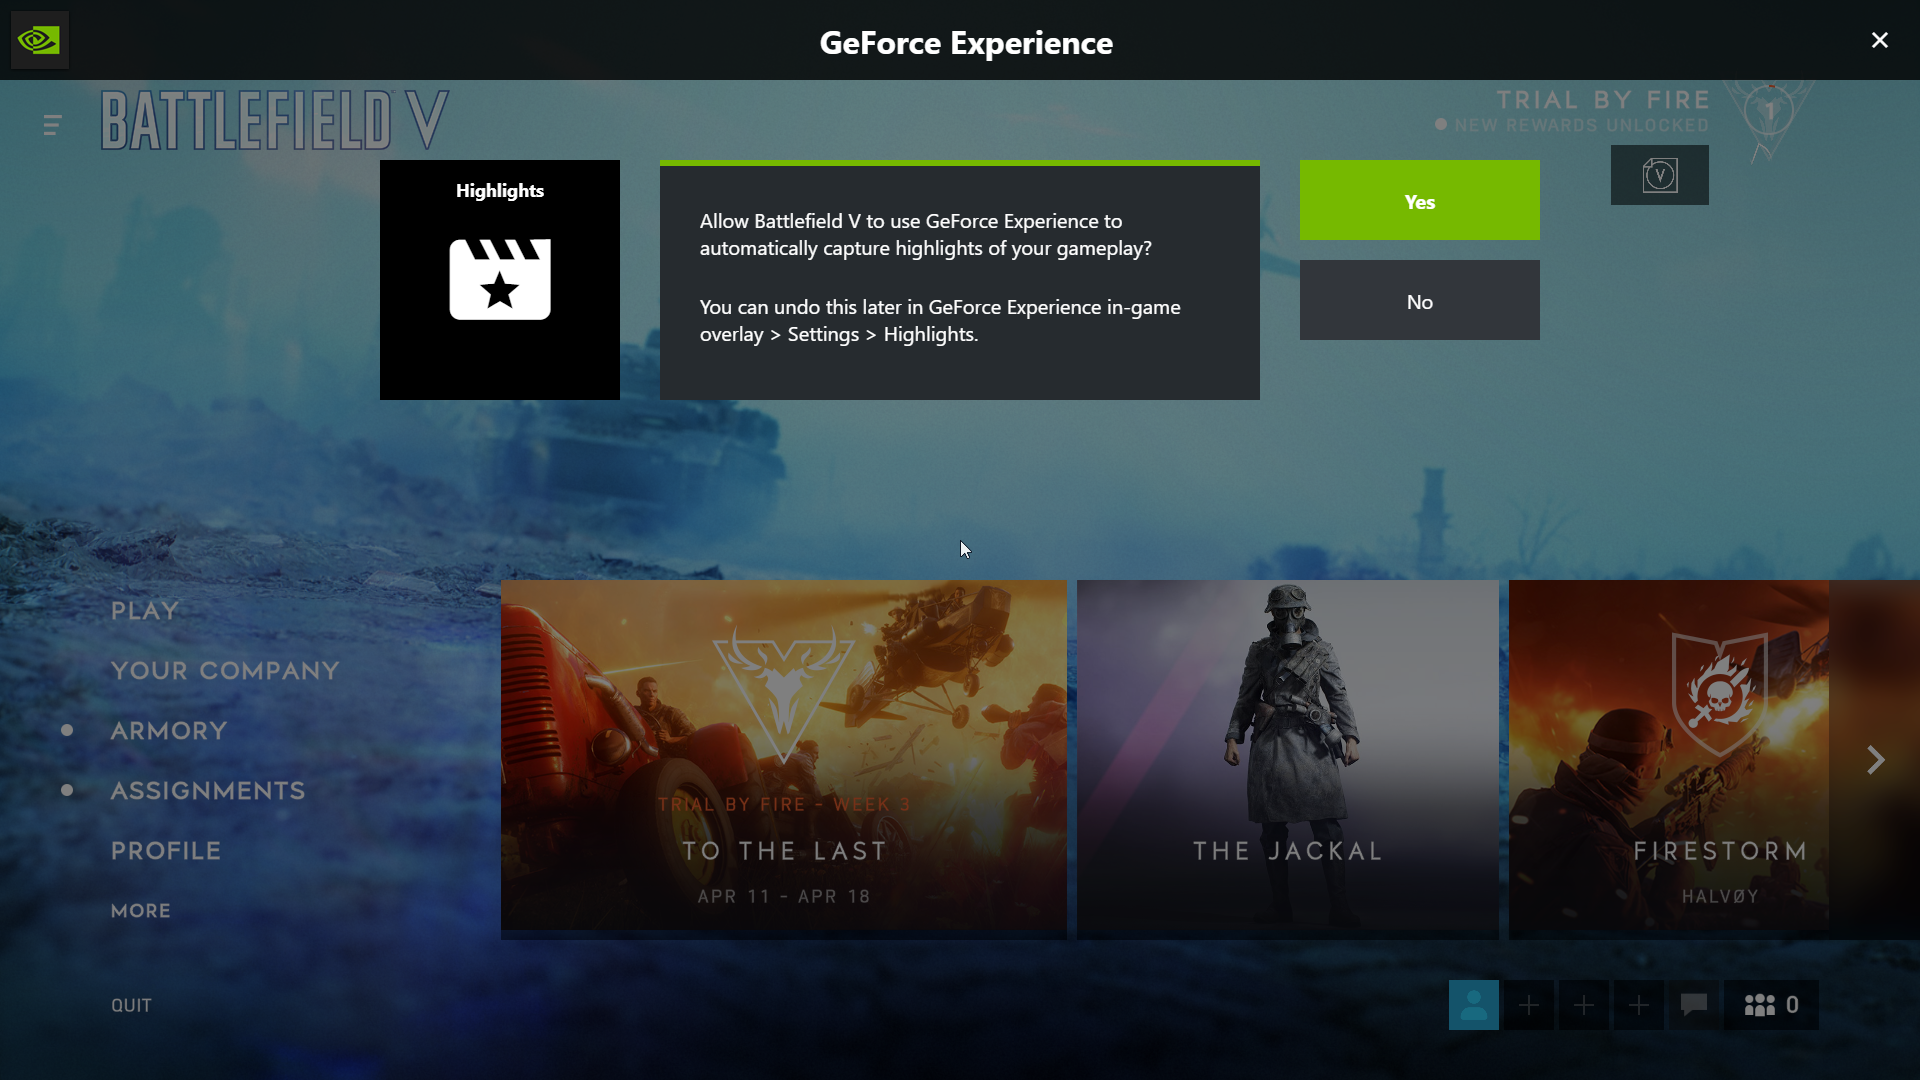Click Yes to allow GeForce Highlights capture

pyautogui.click(x=1419, y=200)
